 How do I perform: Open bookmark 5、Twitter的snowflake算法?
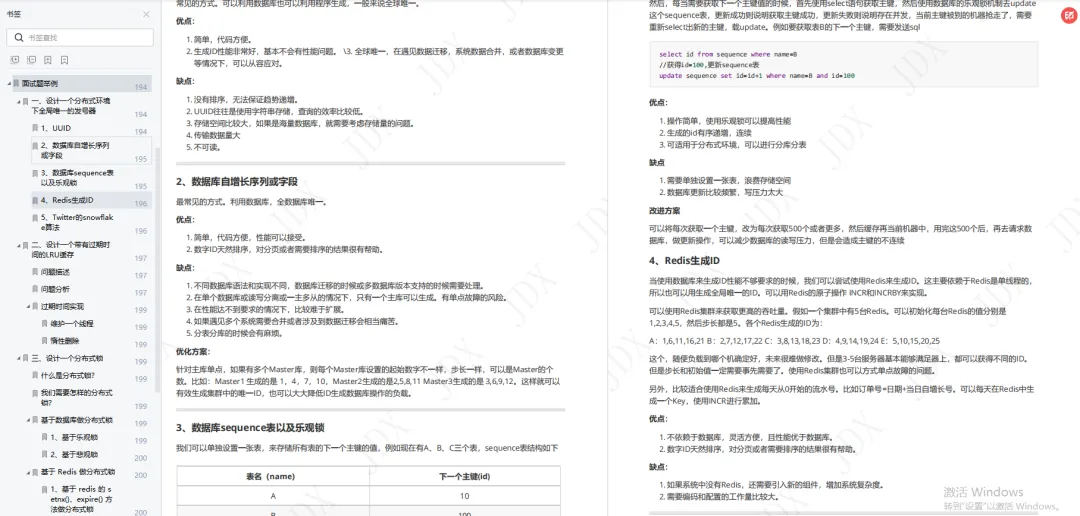point(76,222)
